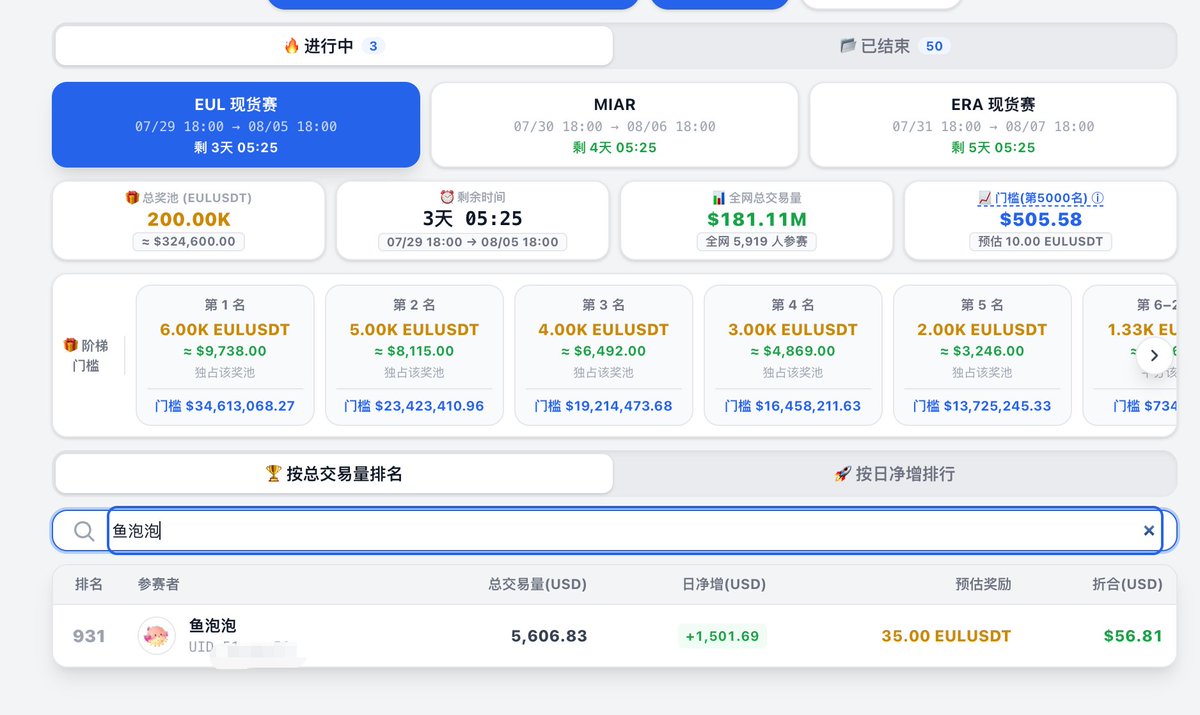Open the 第 4 名 prize card
Screen dimensions: 1200x715
pyautogui.click(x=793, y=355)
